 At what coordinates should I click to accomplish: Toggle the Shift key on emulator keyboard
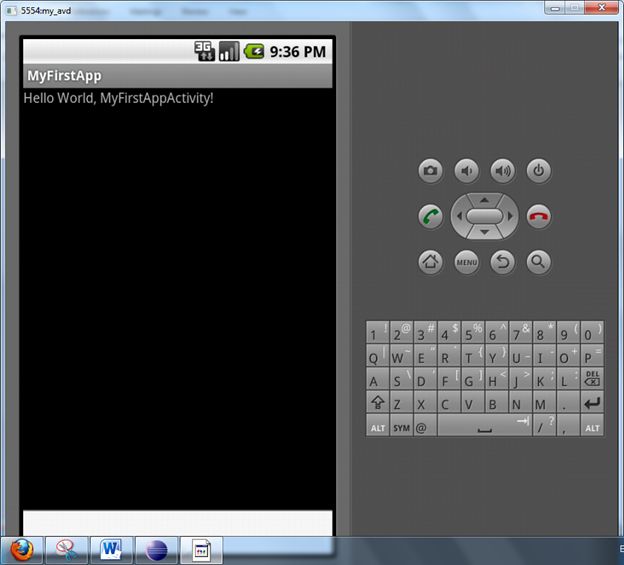click(378, 402)
